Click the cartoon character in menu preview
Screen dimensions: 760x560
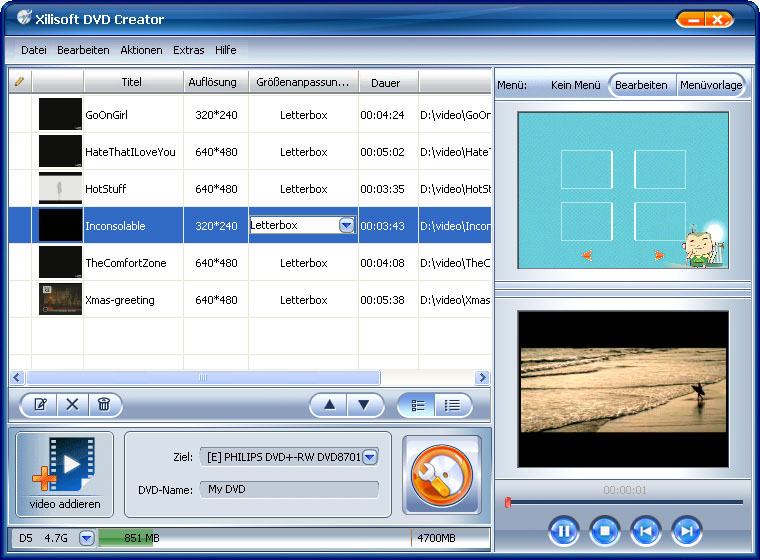(x=701, y=248)
